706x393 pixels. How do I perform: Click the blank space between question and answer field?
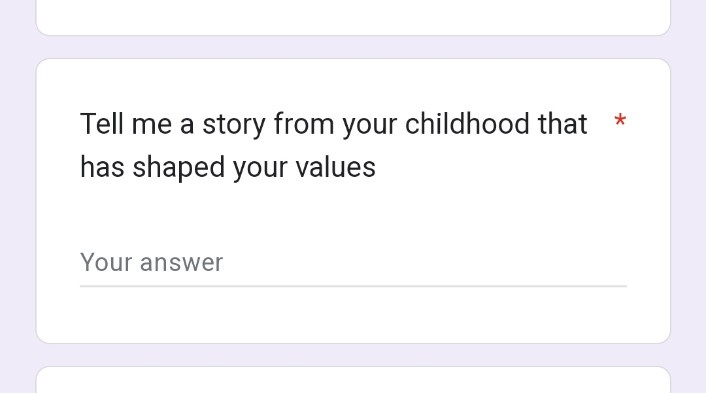(x=353, y=214)
